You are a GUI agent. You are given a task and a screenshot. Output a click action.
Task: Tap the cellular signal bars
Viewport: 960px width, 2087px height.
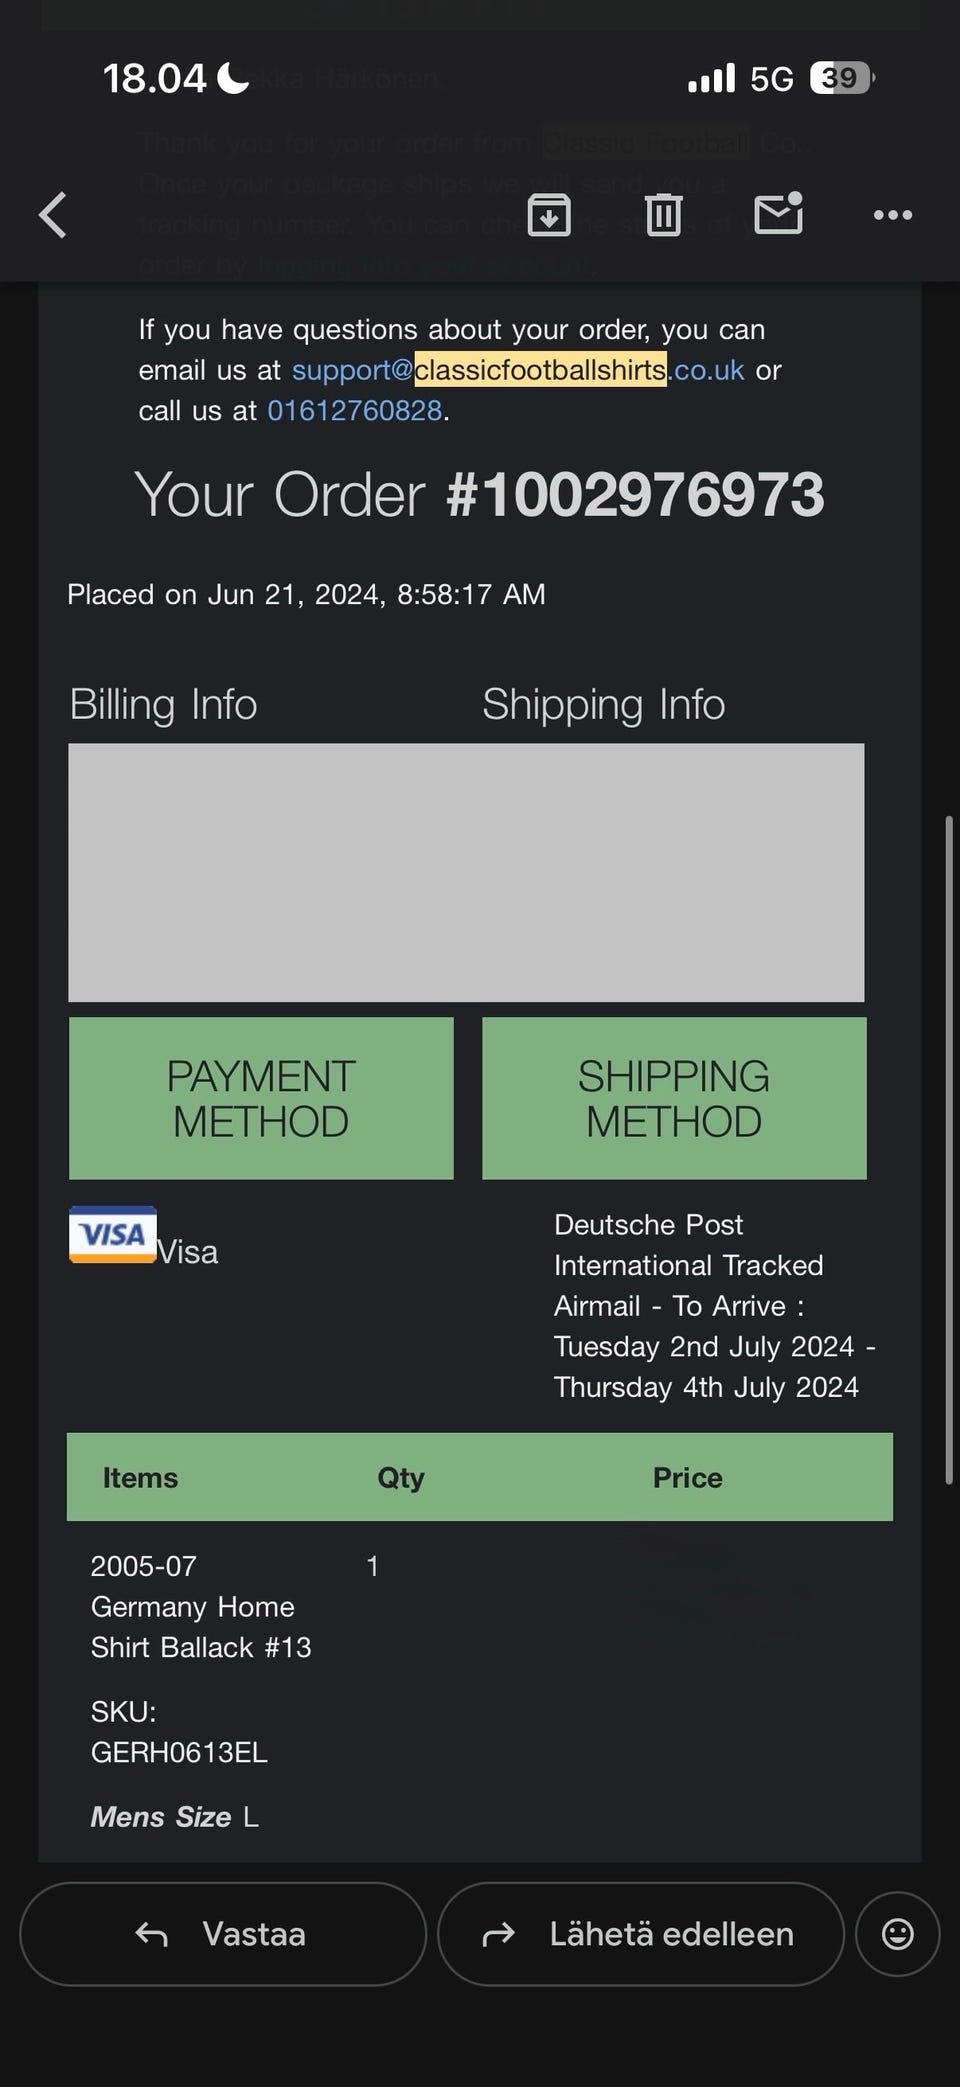click(711, 78)
